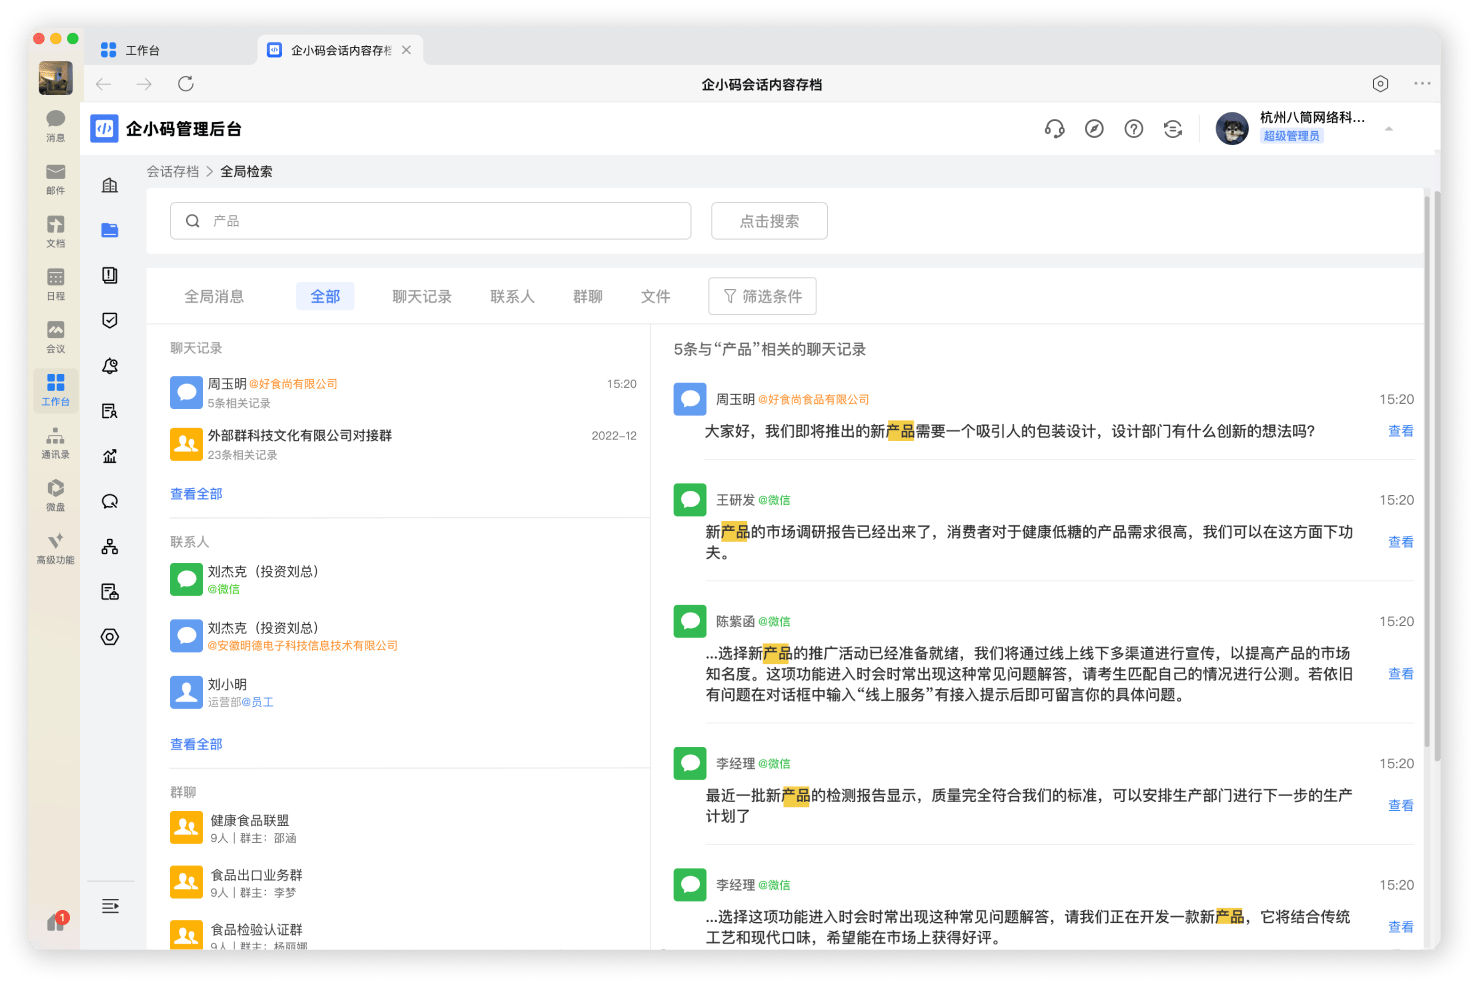Click 查看全部 under 联系人
Screen dimensions: 1476x985
[x=196, y=744]
